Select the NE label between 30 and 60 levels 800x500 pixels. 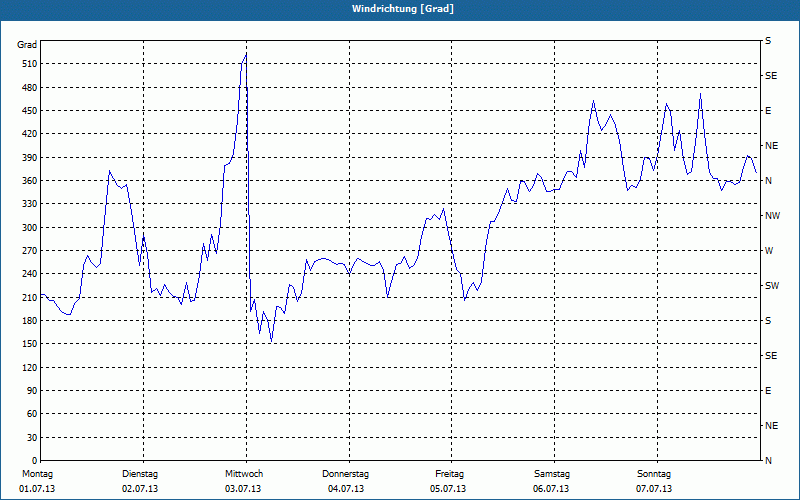772,426
